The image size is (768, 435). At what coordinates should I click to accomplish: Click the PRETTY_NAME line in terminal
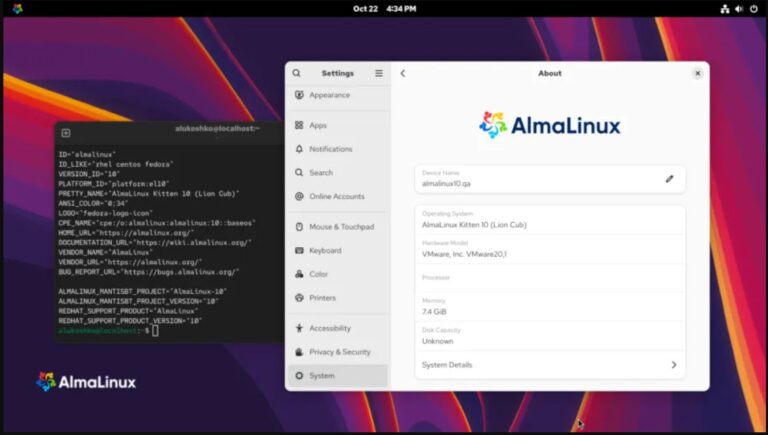pyautogui.click(x=149, y=193)
